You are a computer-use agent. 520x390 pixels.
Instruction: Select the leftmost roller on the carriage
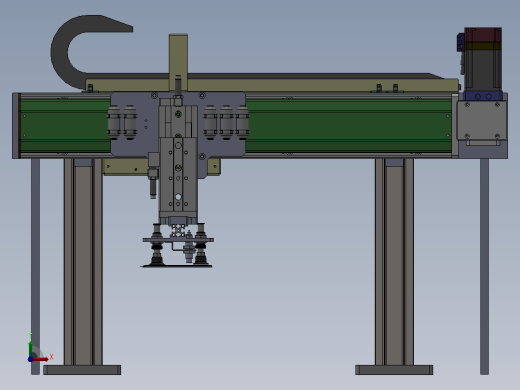pos(114,122)
